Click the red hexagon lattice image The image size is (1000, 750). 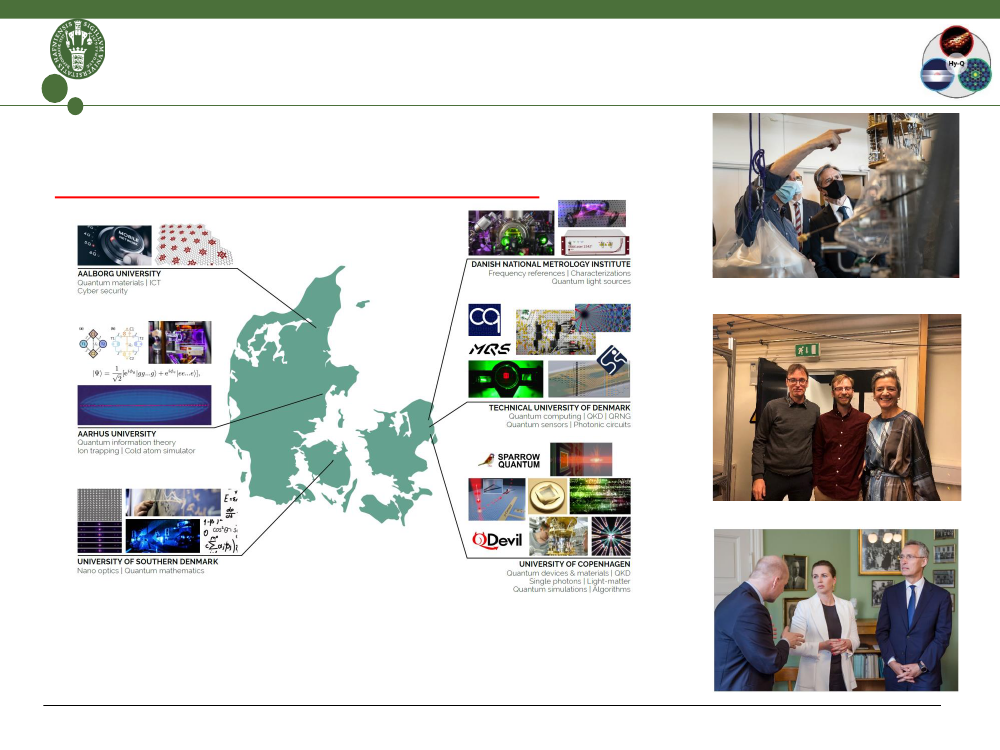click(x=195, y=244)
